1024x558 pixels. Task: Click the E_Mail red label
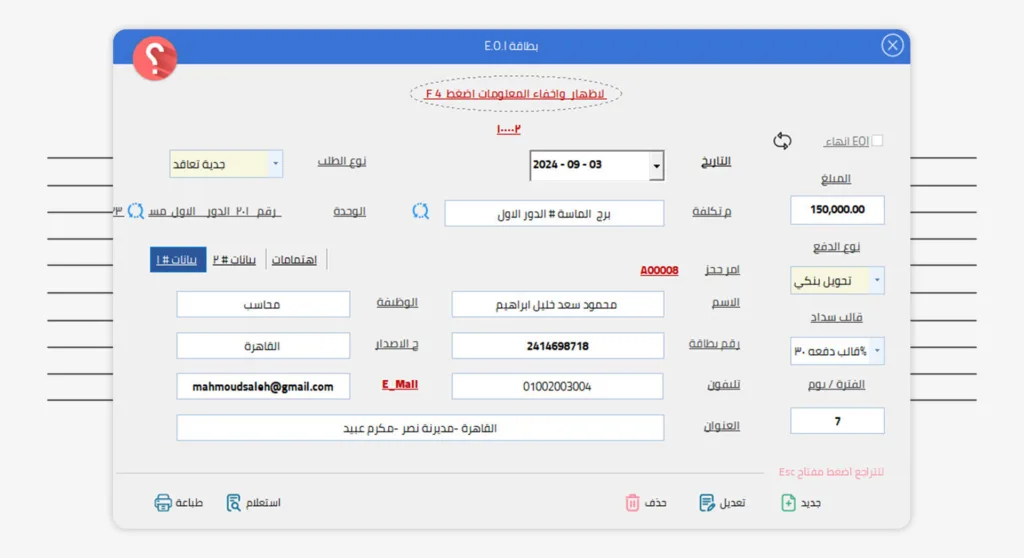[x=400, y=384]
